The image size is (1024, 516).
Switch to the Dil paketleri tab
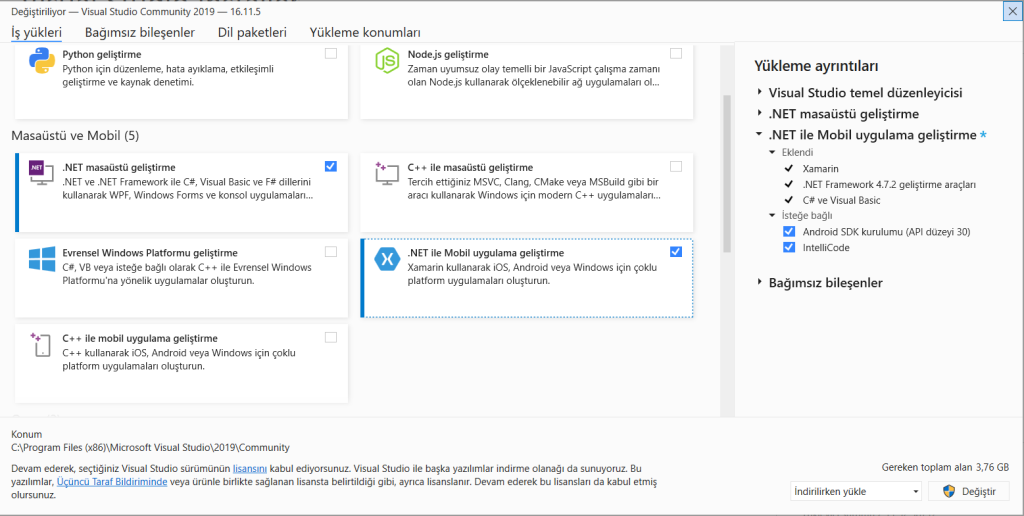tap(252, 33)
